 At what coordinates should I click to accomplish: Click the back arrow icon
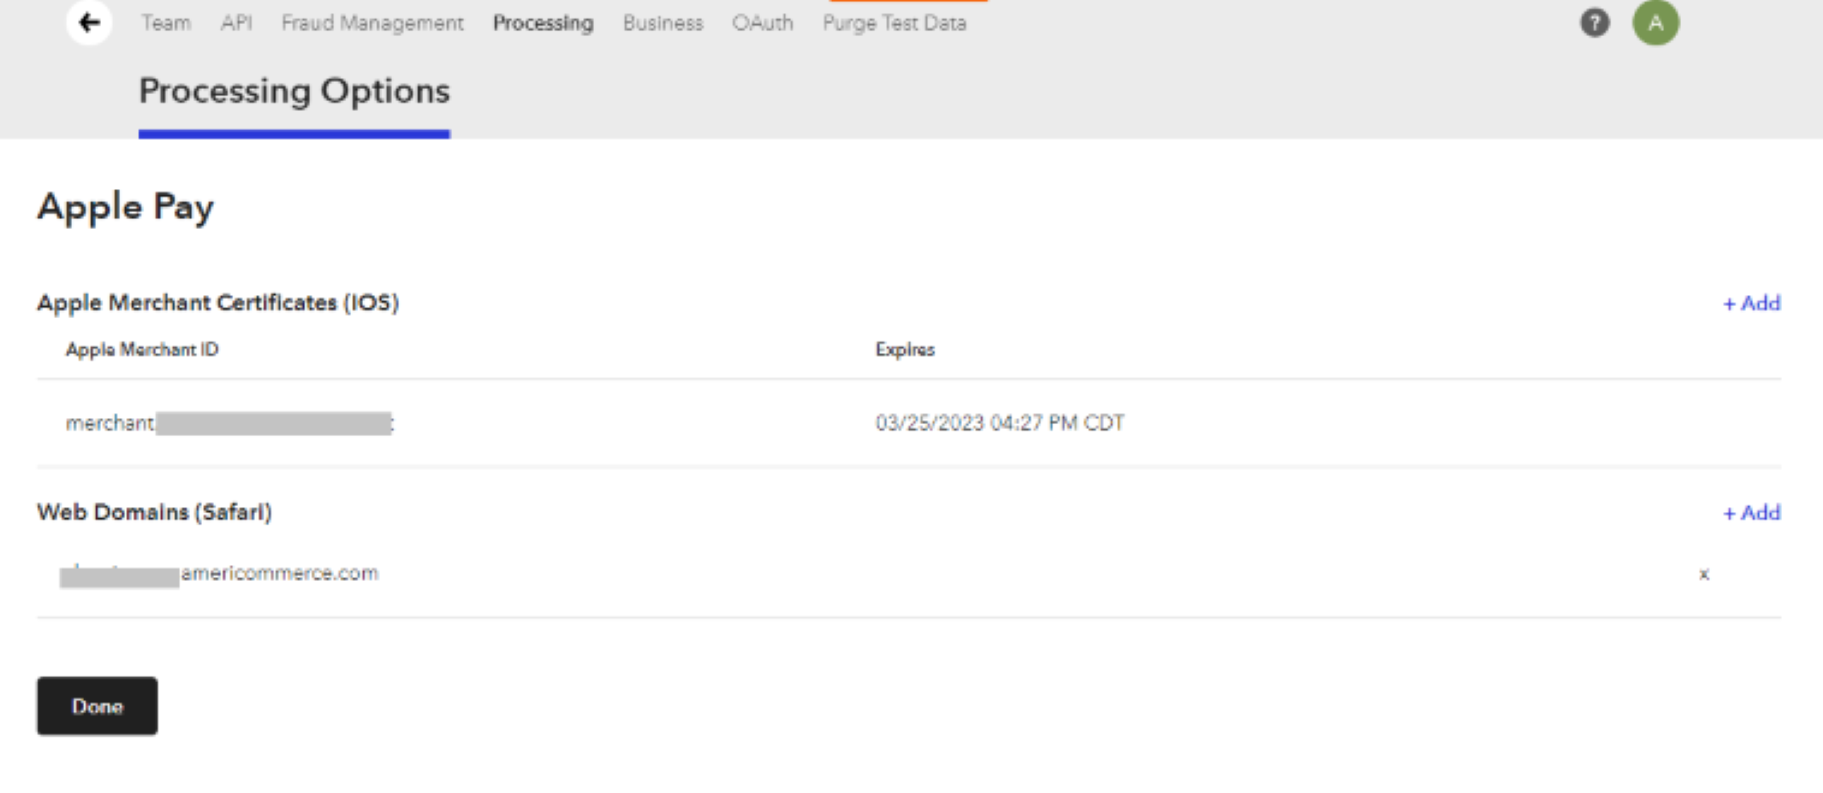tap(89, 22)
